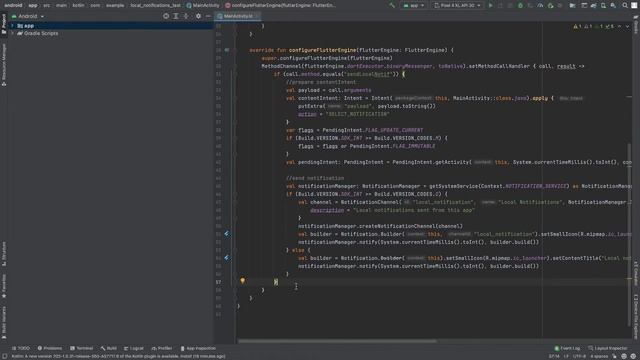Click the editor horizontal scrollbar
The width and height of the screenshot is (640, 360).
[337, 341]
